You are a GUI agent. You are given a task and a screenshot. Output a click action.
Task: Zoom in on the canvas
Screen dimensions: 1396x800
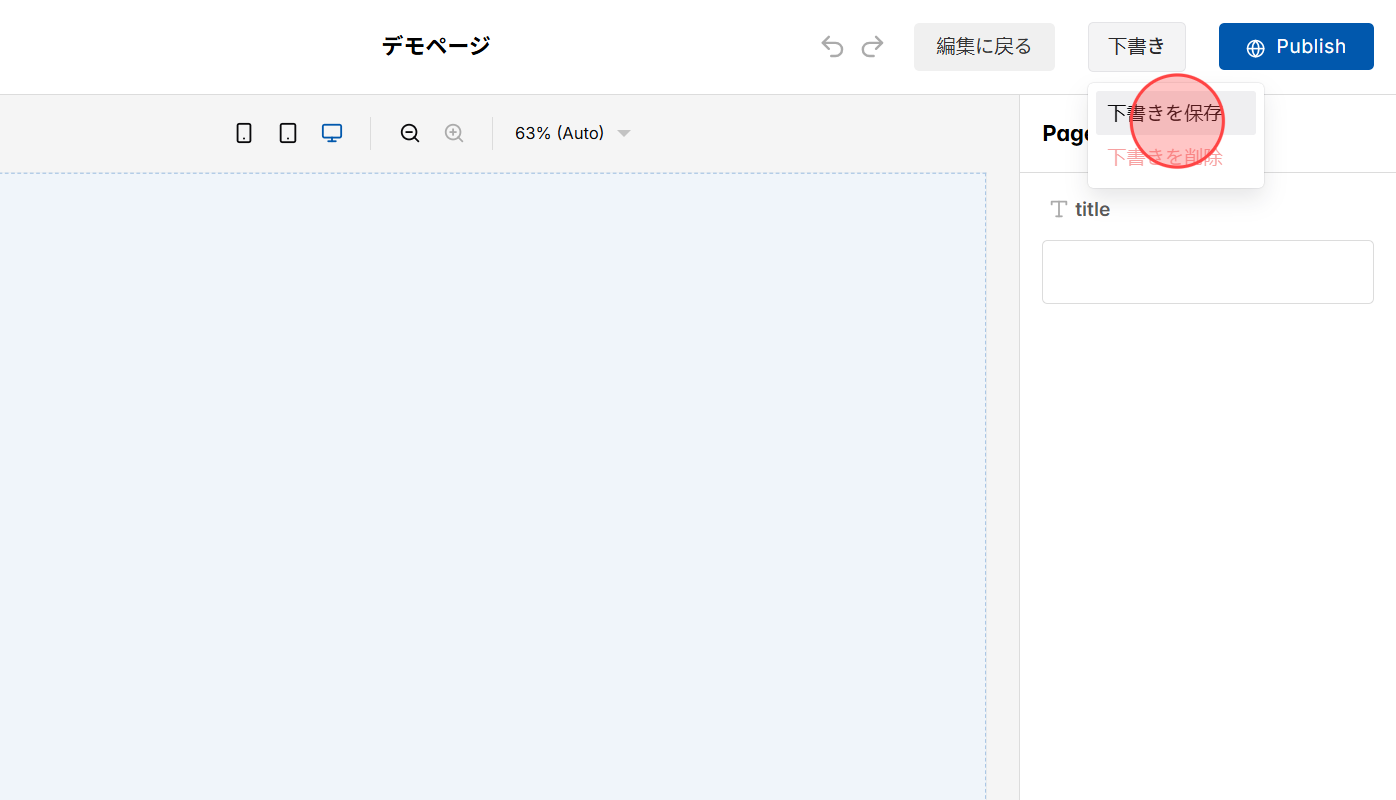click(453, 132)
